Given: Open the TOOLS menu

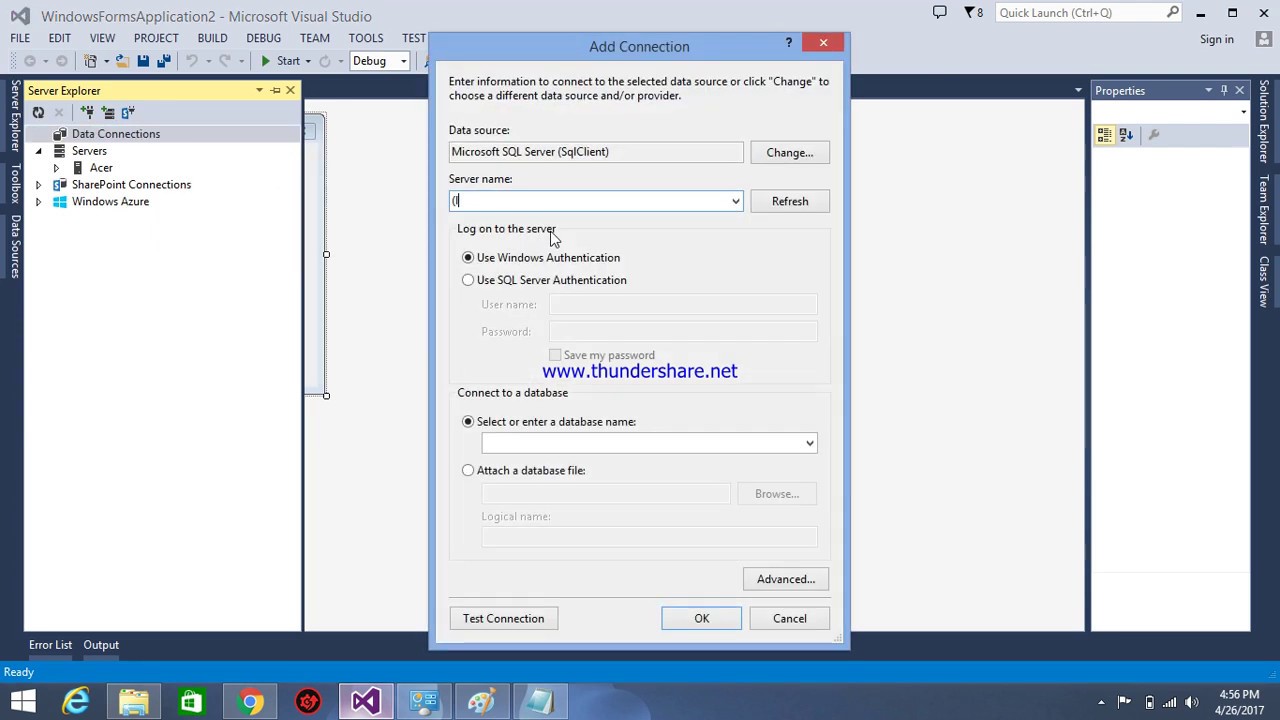Looking at the screenshot, I should coord(366,38).
